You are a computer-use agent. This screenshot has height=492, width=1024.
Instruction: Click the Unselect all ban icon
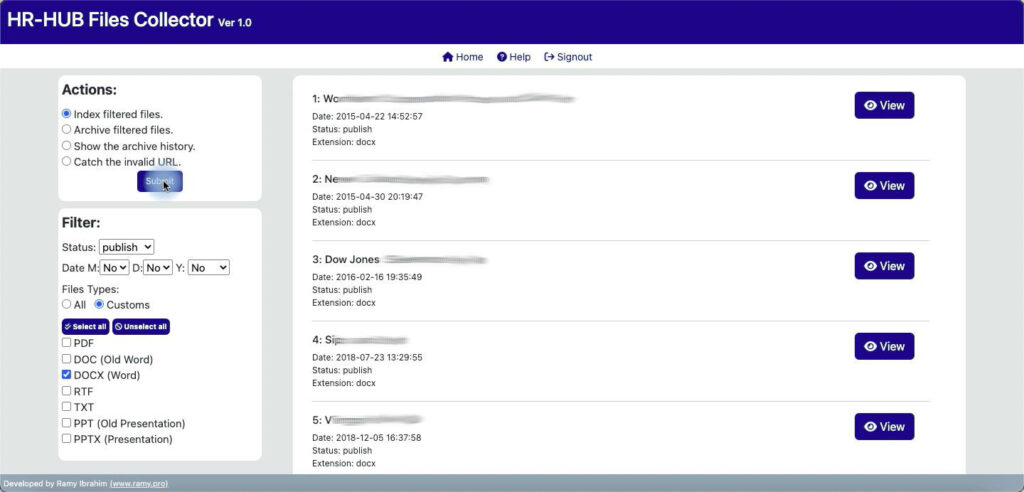(119, 327)
